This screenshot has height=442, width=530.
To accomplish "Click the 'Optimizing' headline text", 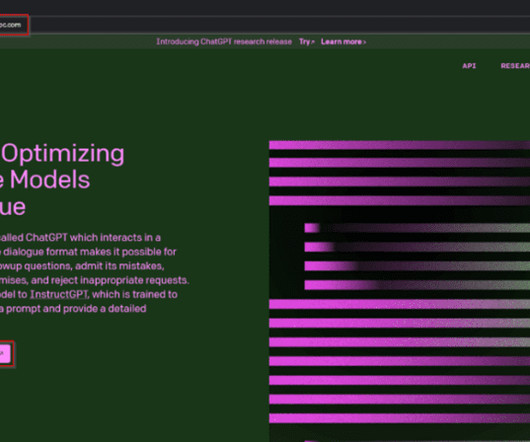I will click(x=63, y=154).
